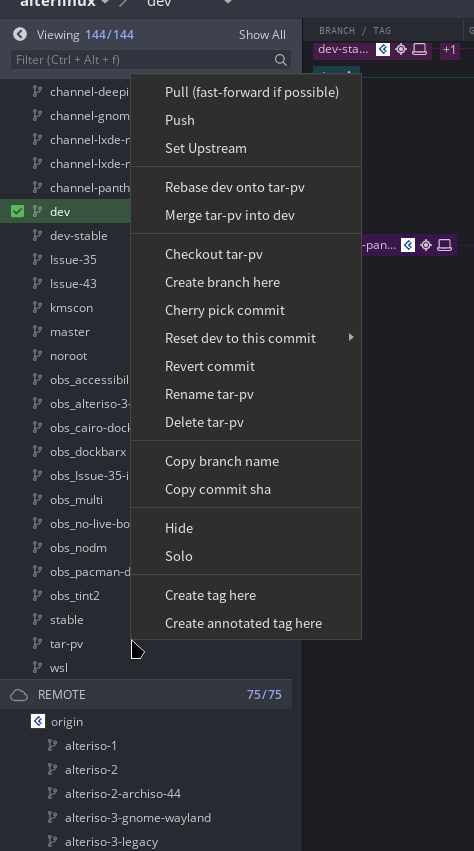This screenshot has height=851, width=474.
Task: Click the branch icon beside stable
Action: [37, 619]
